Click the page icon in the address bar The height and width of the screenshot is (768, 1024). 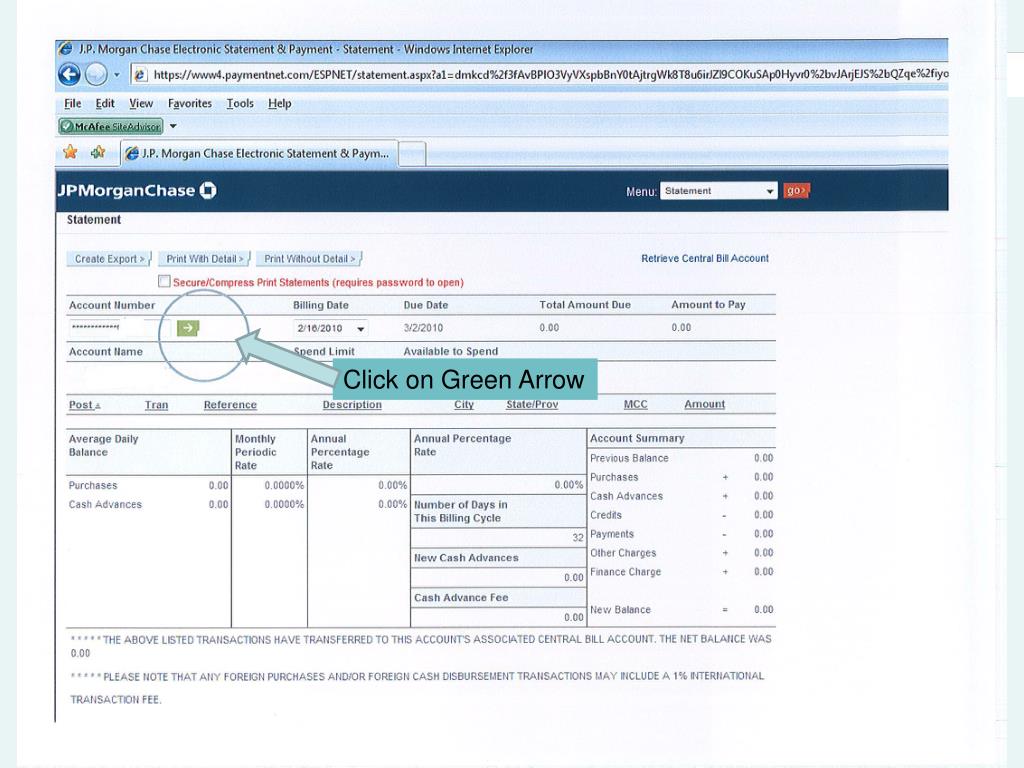coord(140,75)
